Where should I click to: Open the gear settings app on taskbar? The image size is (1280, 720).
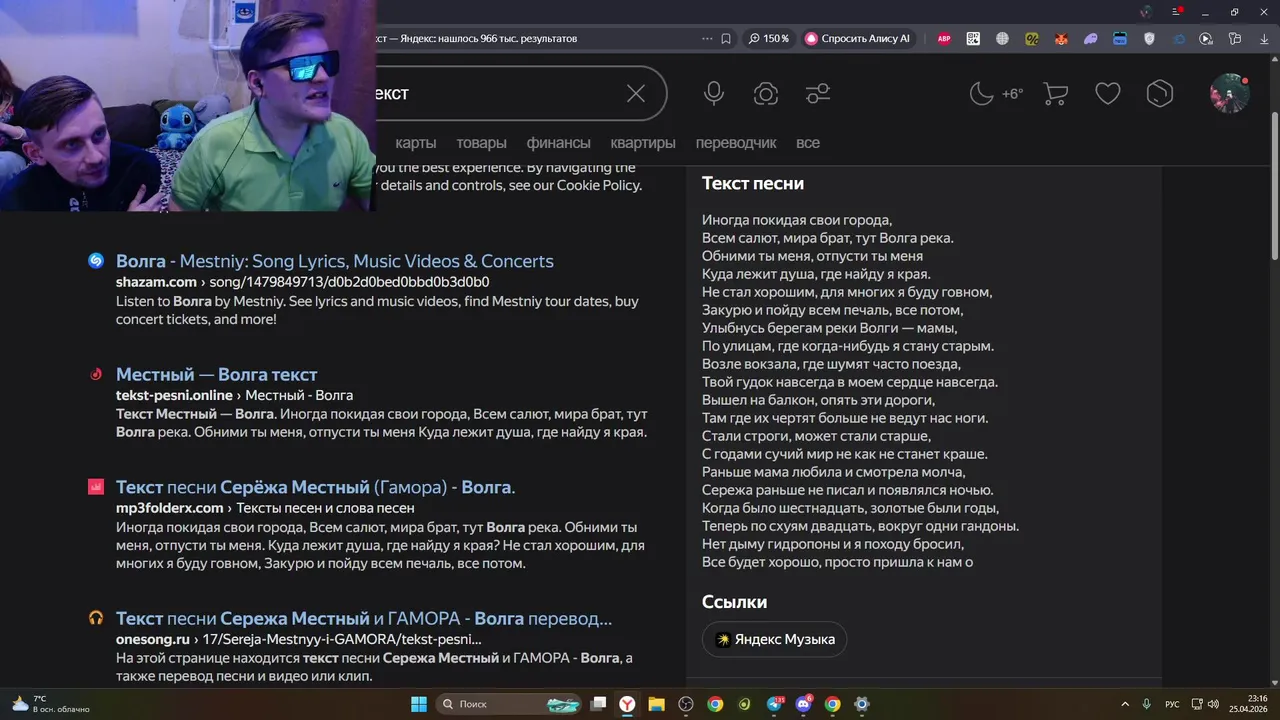pyautogui.click(x=862, y=704)
